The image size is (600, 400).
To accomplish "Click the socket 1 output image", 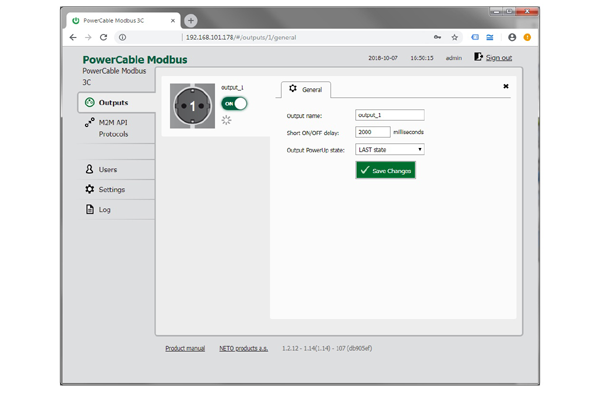I will coord(192,106).
